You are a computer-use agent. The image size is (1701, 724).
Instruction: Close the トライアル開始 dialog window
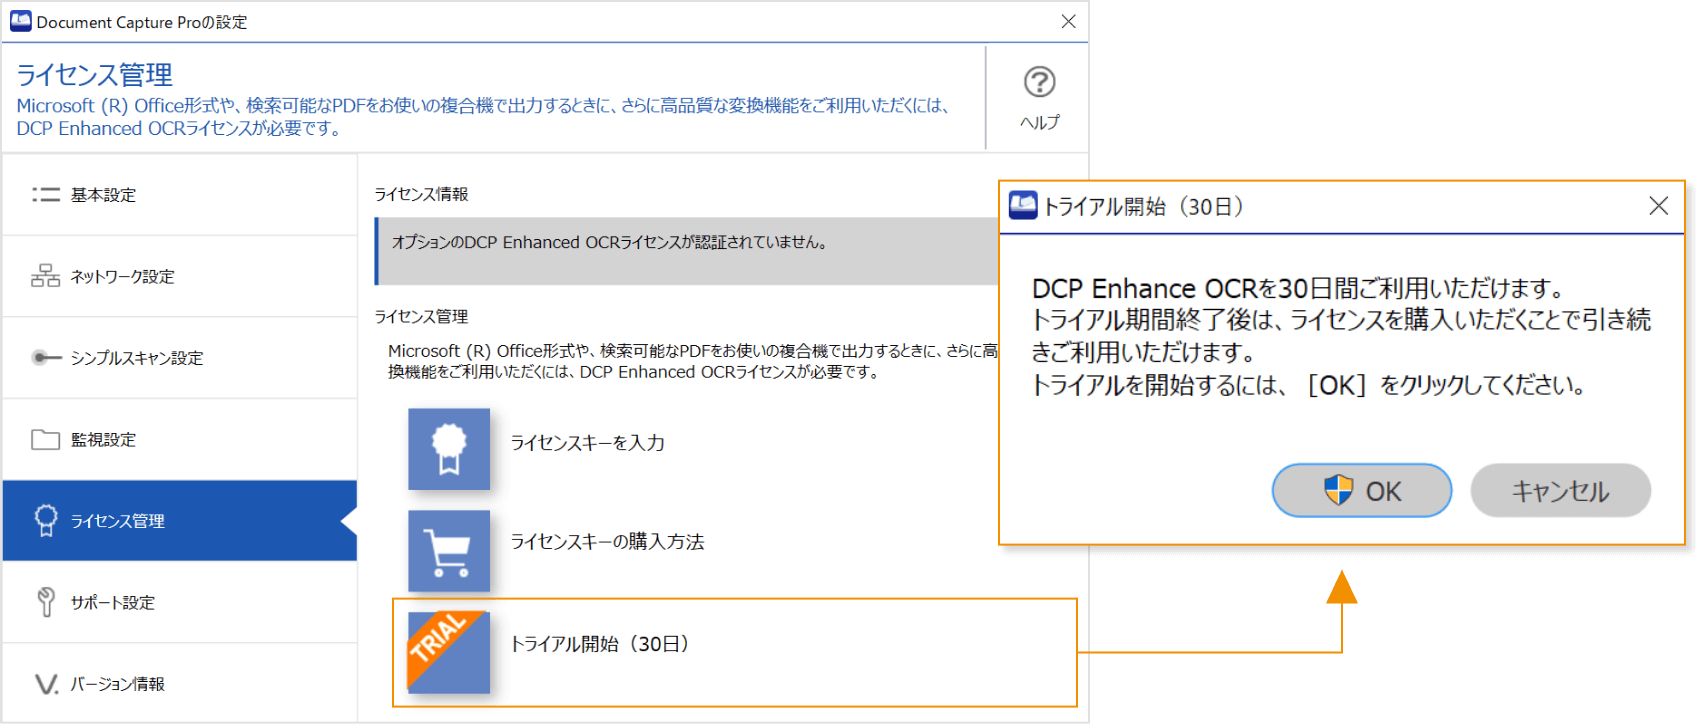click(x=1658, y=206)
